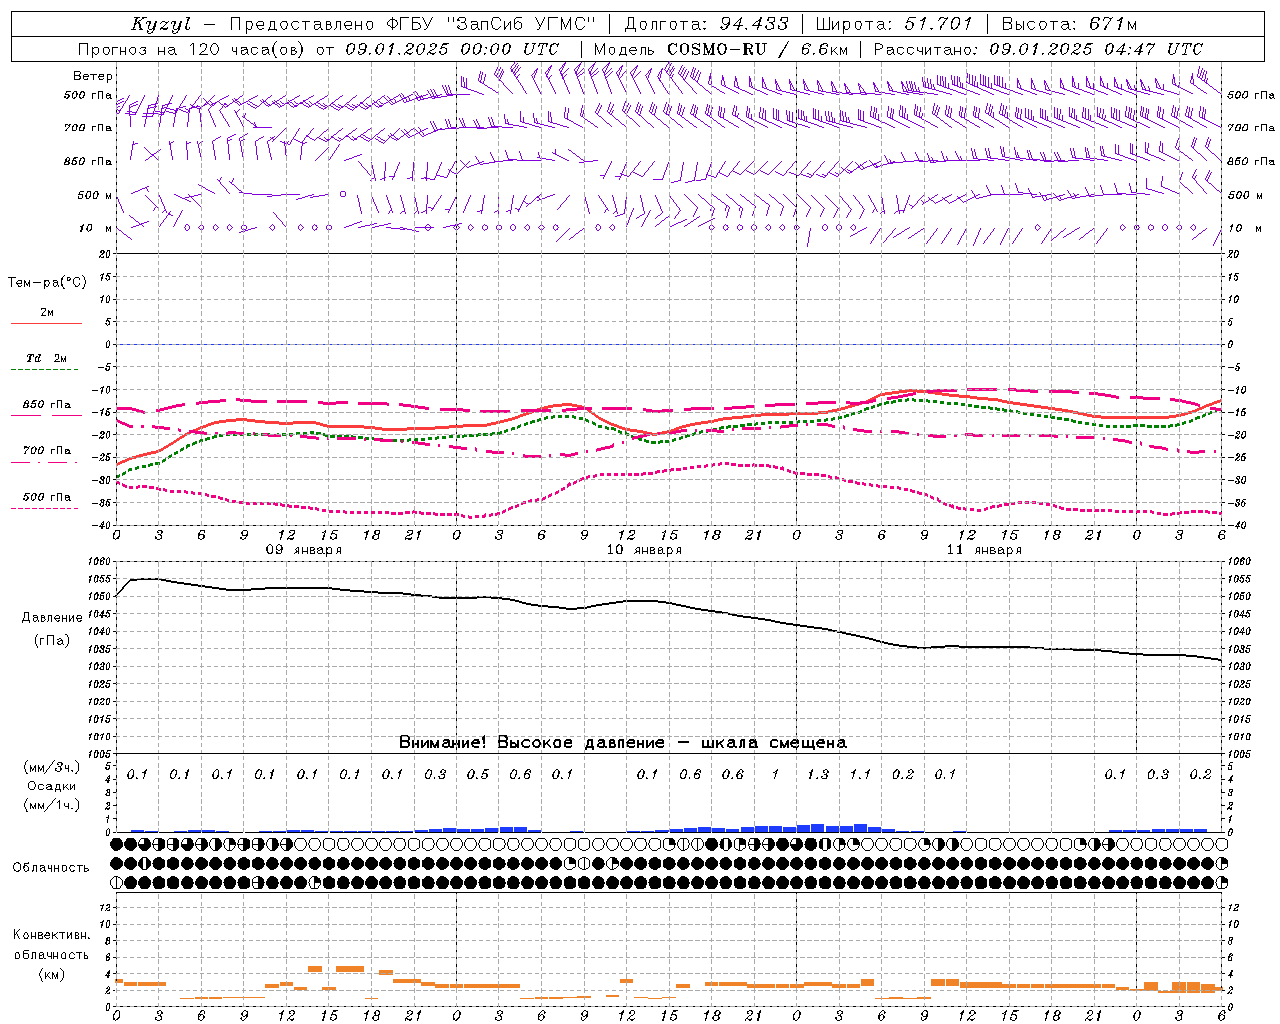Click the '500 м' wind level label on left
Screen dimensions: 1280x1024
pos(95,195)
